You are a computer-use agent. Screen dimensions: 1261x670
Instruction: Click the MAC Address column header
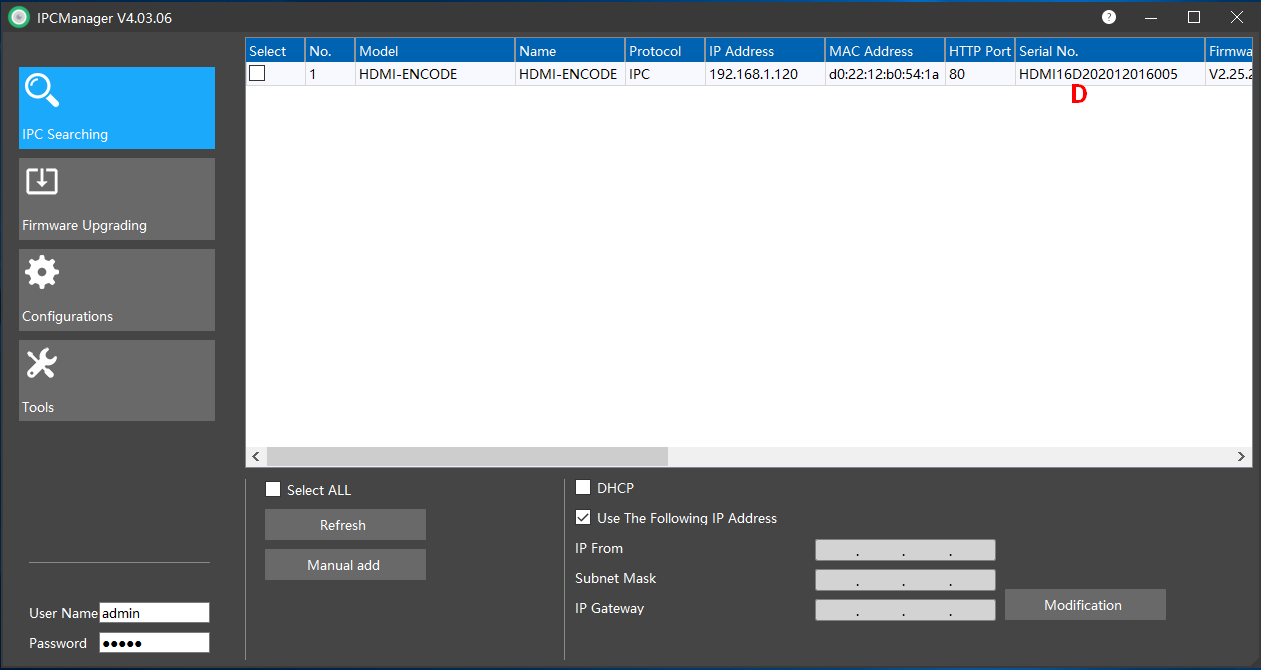point(884,51)
